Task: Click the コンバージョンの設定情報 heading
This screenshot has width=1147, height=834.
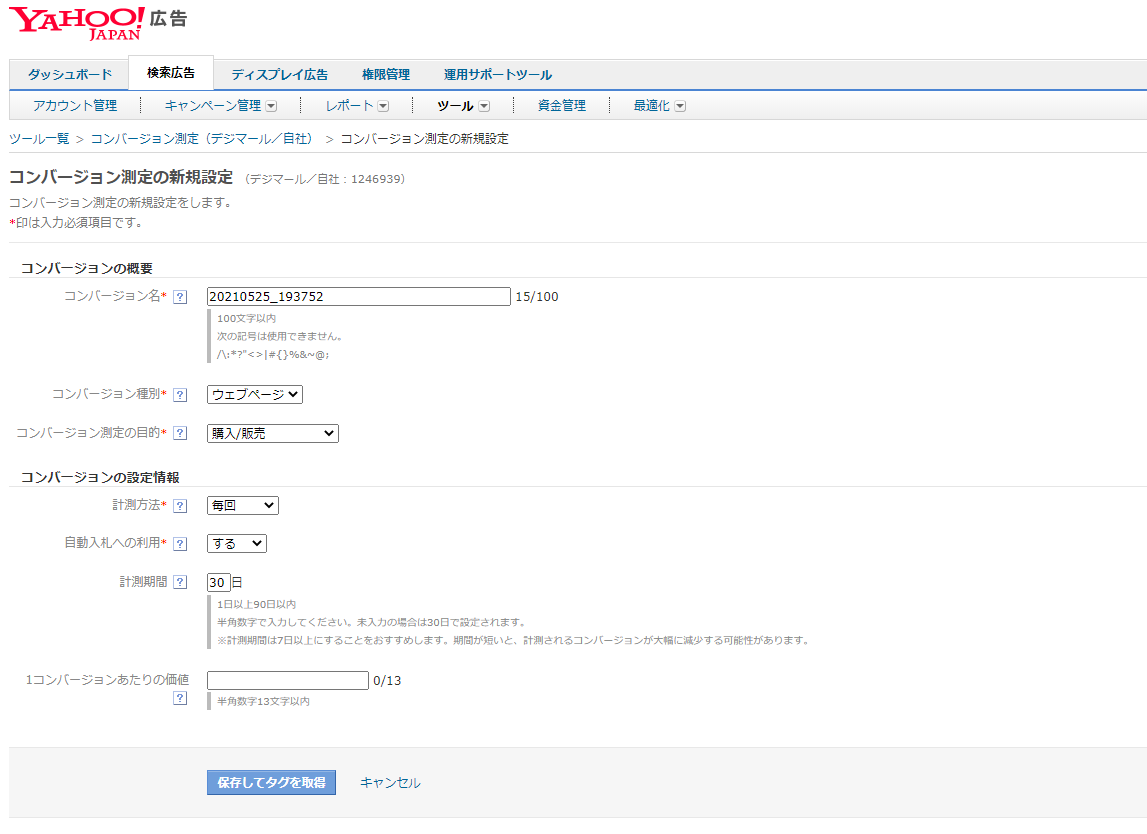Action: click(x=99, y=478)
